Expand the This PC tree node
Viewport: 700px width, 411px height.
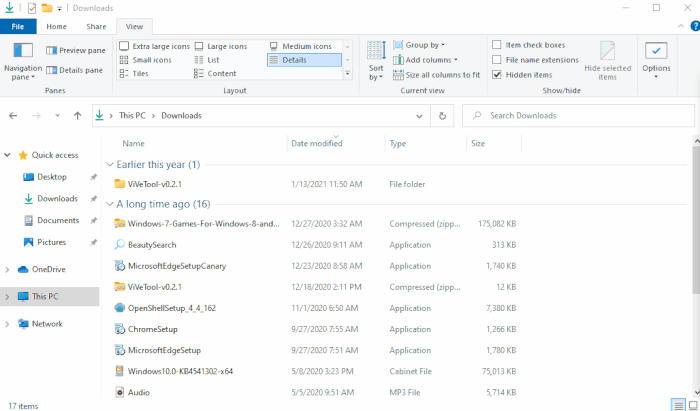8,297
